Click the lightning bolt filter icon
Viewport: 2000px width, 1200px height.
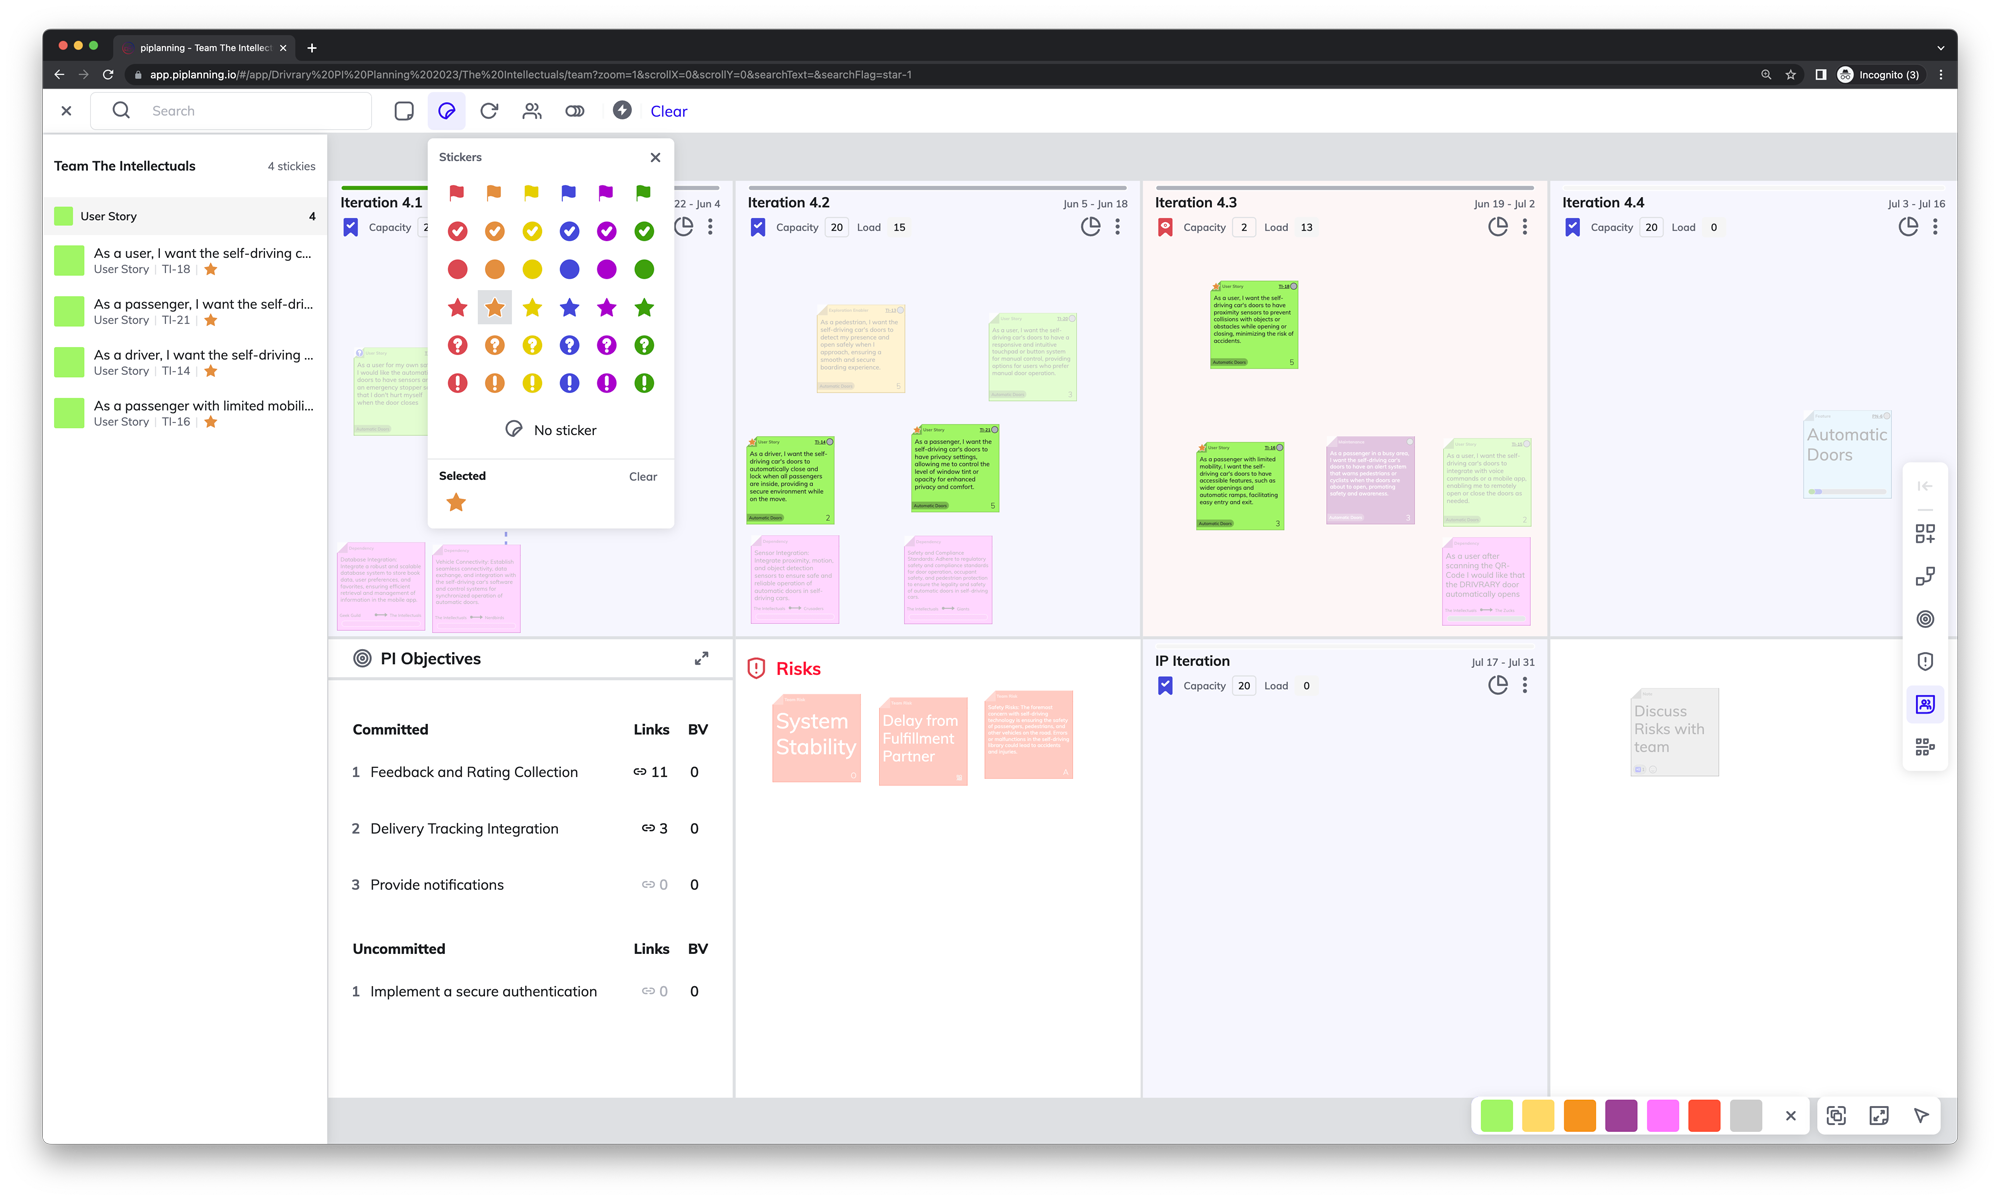click(x=622, y=111)
